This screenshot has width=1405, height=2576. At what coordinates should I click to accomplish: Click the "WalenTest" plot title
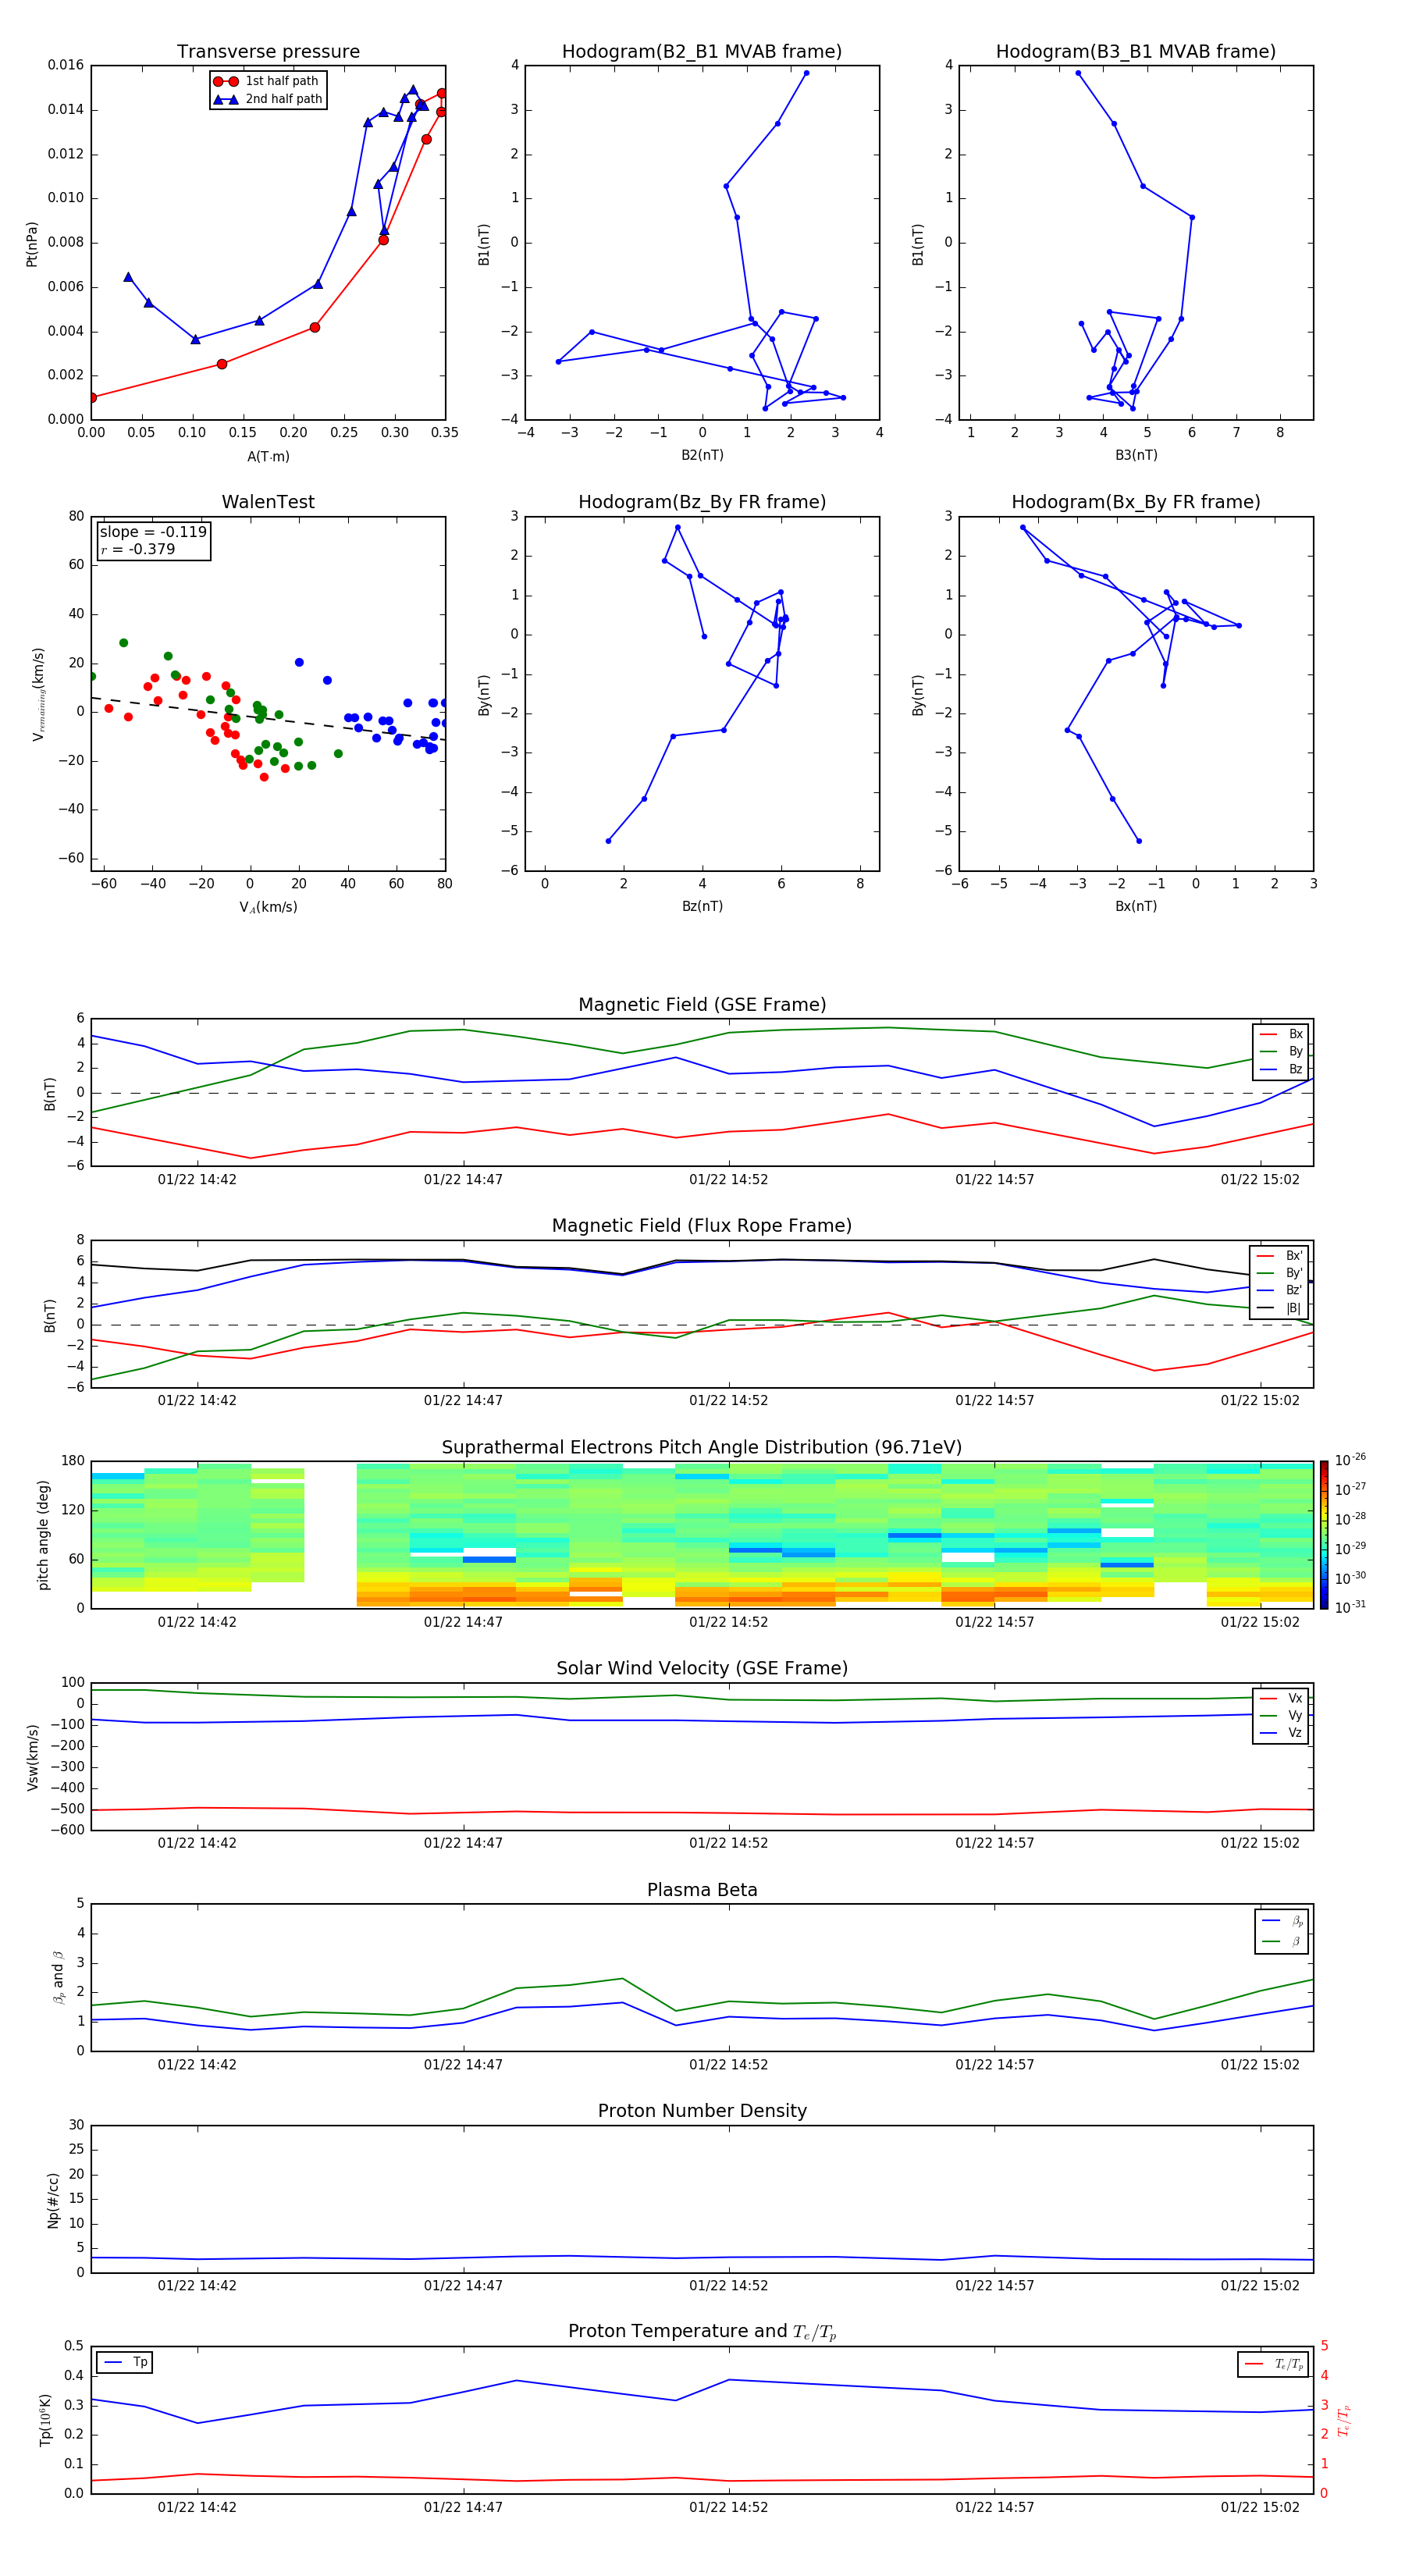pyautogui.click(x=268, y=502)
